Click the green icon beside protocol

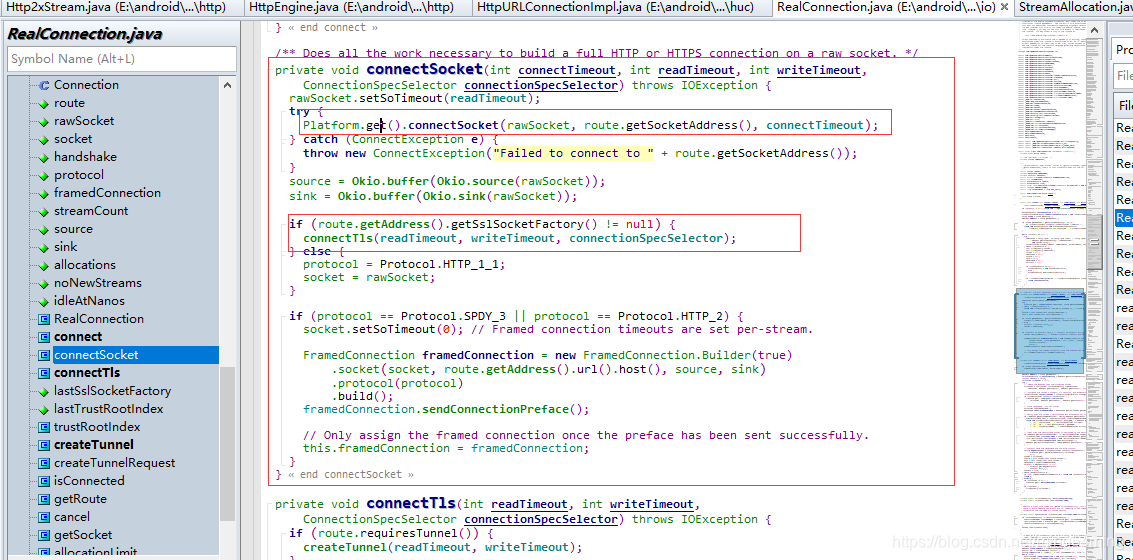click(x=43, y=176)
